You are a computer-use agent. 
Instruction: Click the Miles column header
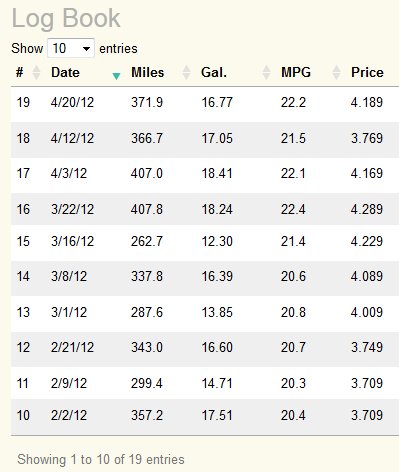click(x=148, y=73)
